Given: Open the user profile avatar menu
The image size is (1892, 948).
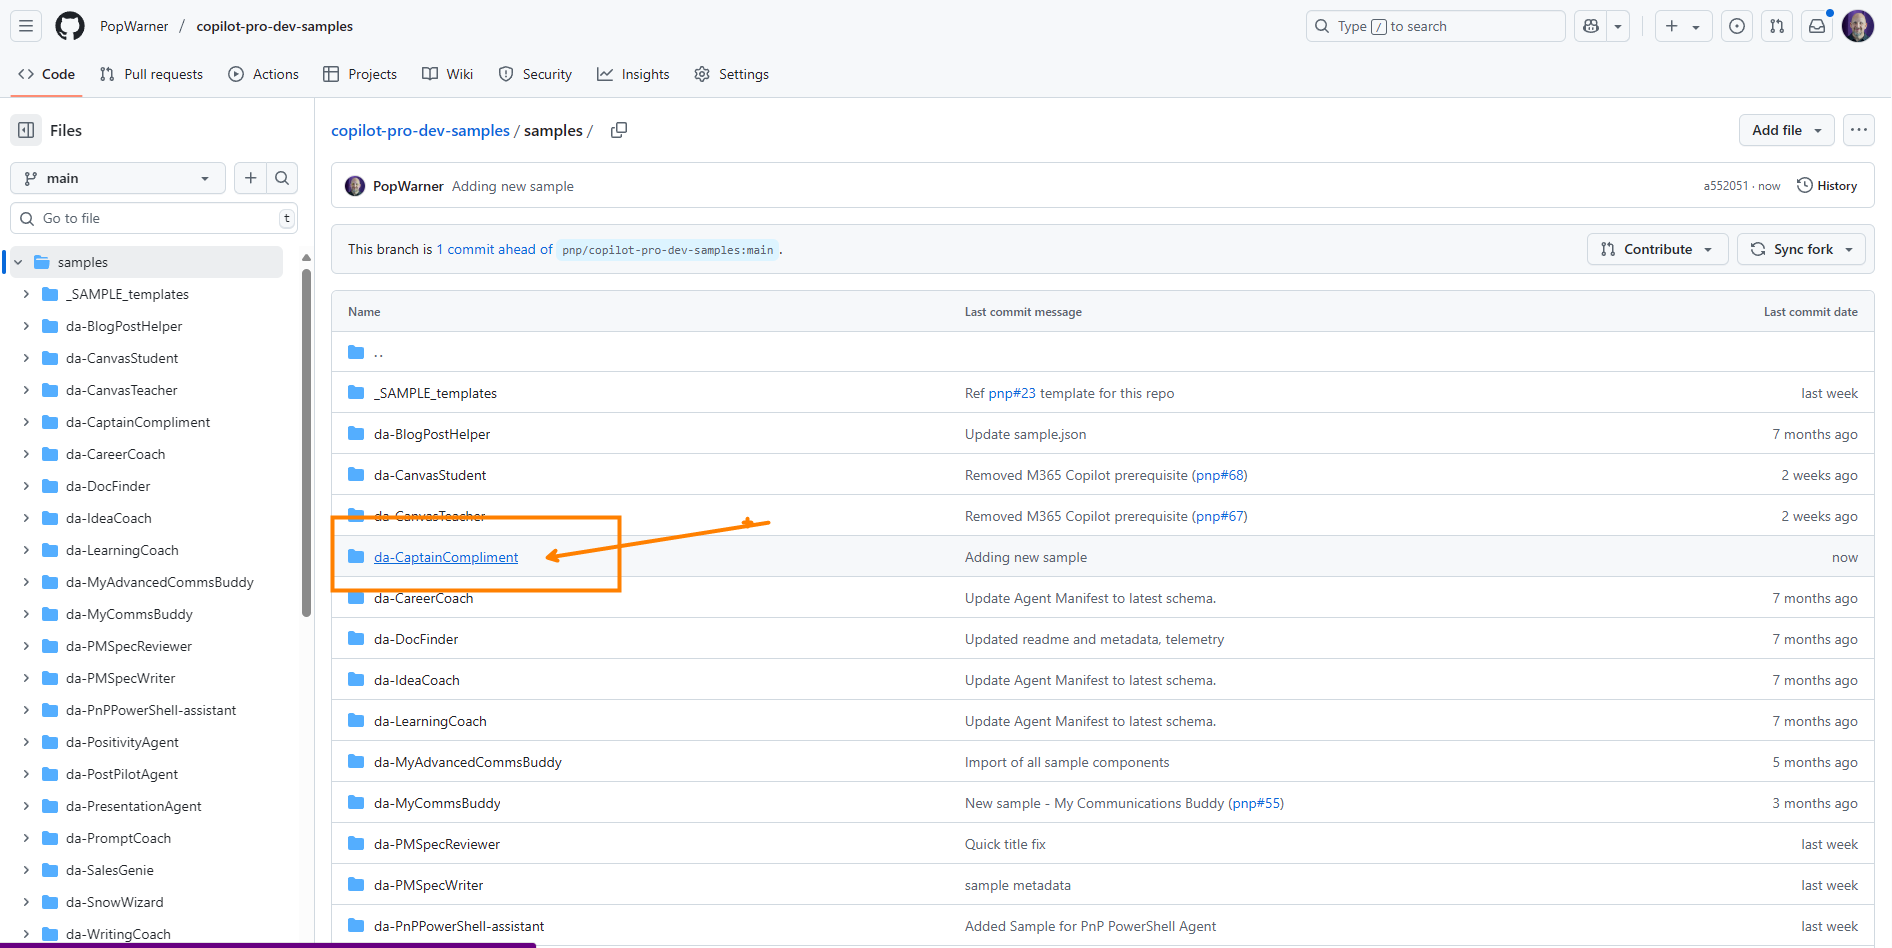Looking at the screenshot, I should click(1858, 26).
